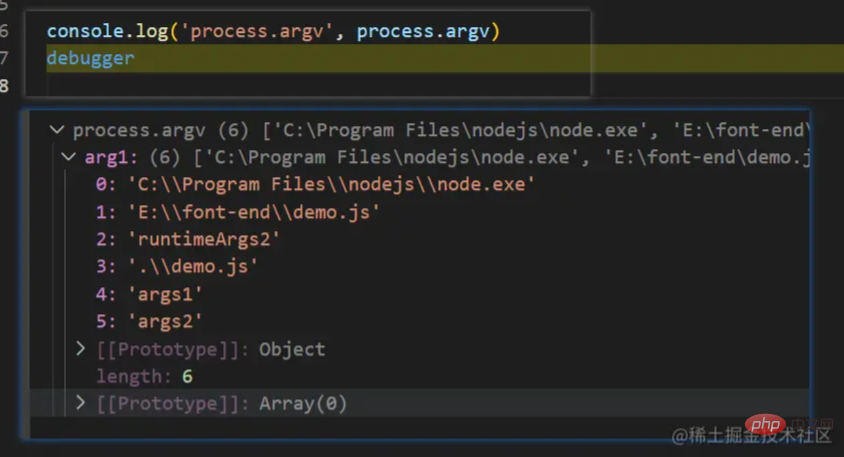Click line number 6 in the gutter
This screenshot has height=457, width=844.
[x=5, y=31]
